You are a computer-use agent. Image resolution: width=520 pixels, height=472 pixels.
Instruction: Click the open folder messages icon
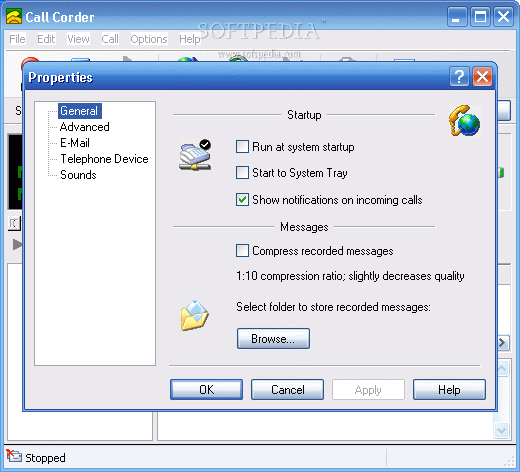click(195, 316)
